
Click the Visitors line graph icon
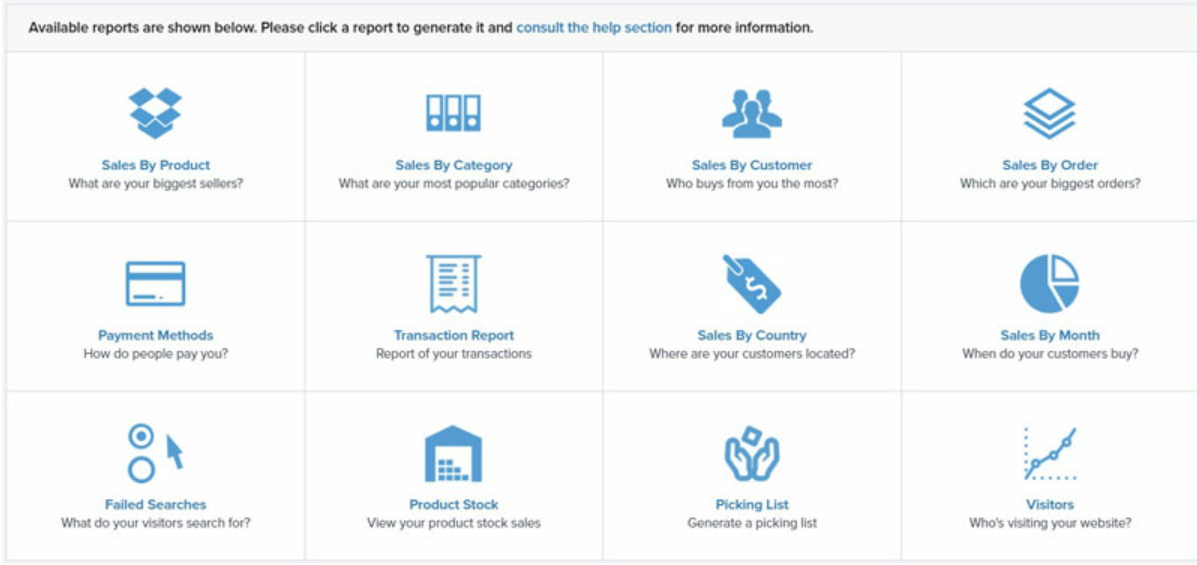[x=1050, y=454]
